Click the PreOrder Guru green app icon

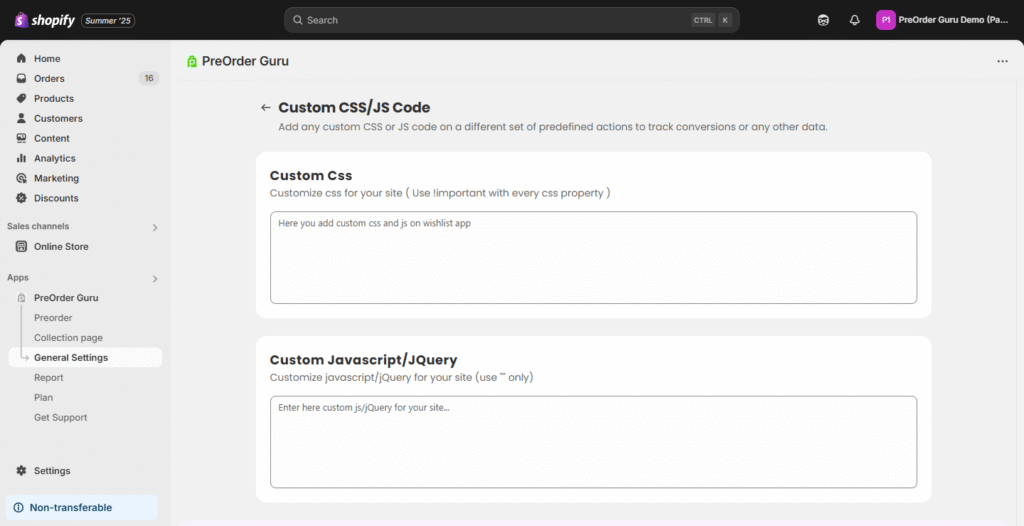pos(192,61)
